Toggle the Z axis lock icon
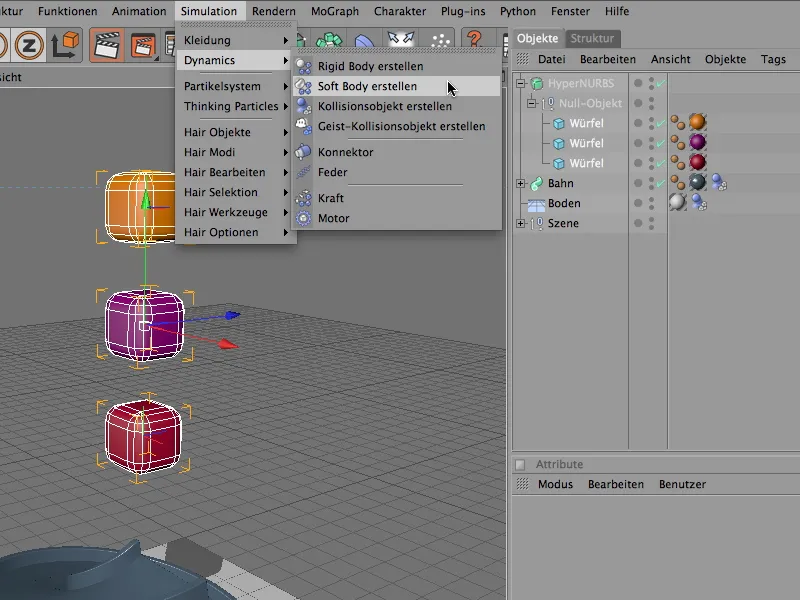 click(x=29, y=46)
